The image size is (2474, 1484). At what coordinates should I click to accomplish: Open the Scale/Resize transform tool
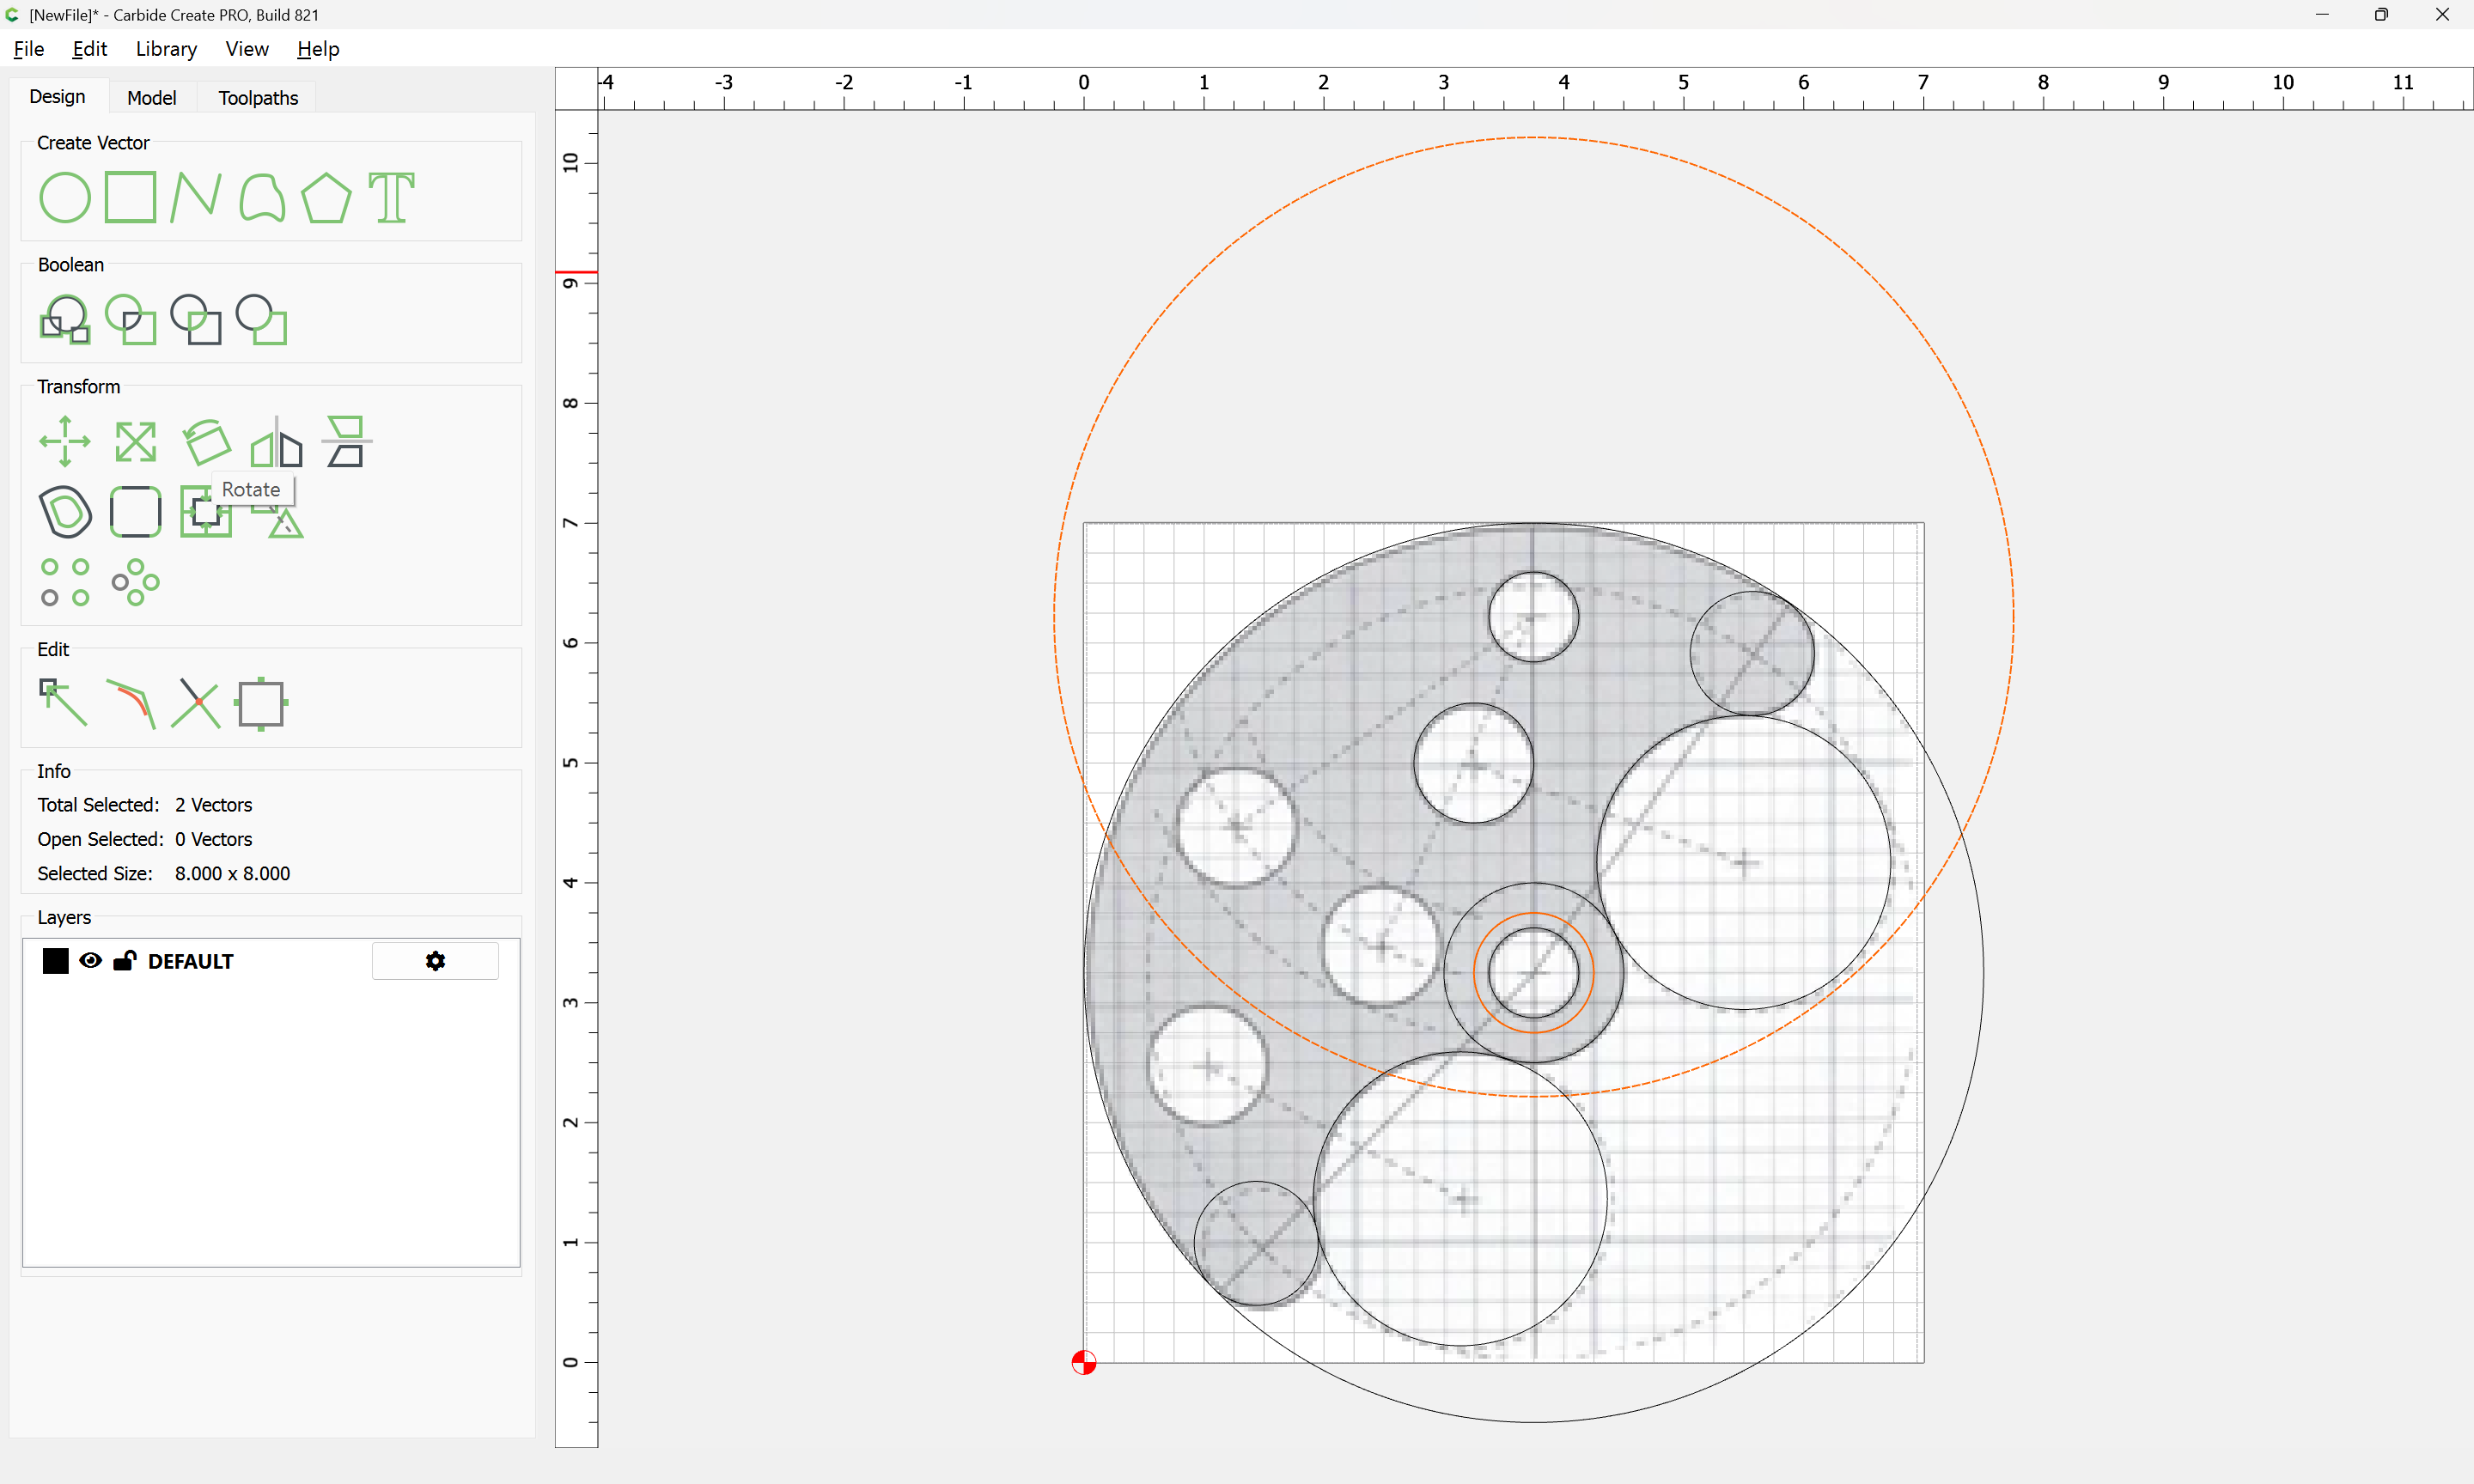[x=135, y=441]
